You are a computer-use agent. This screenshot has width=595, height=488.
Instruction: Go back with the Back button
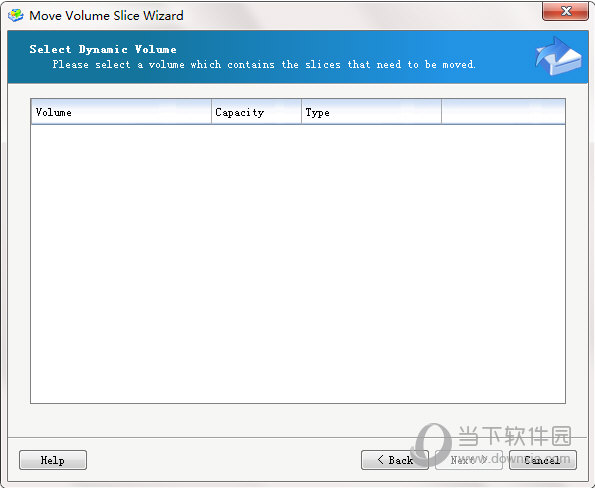pos(395,460)
